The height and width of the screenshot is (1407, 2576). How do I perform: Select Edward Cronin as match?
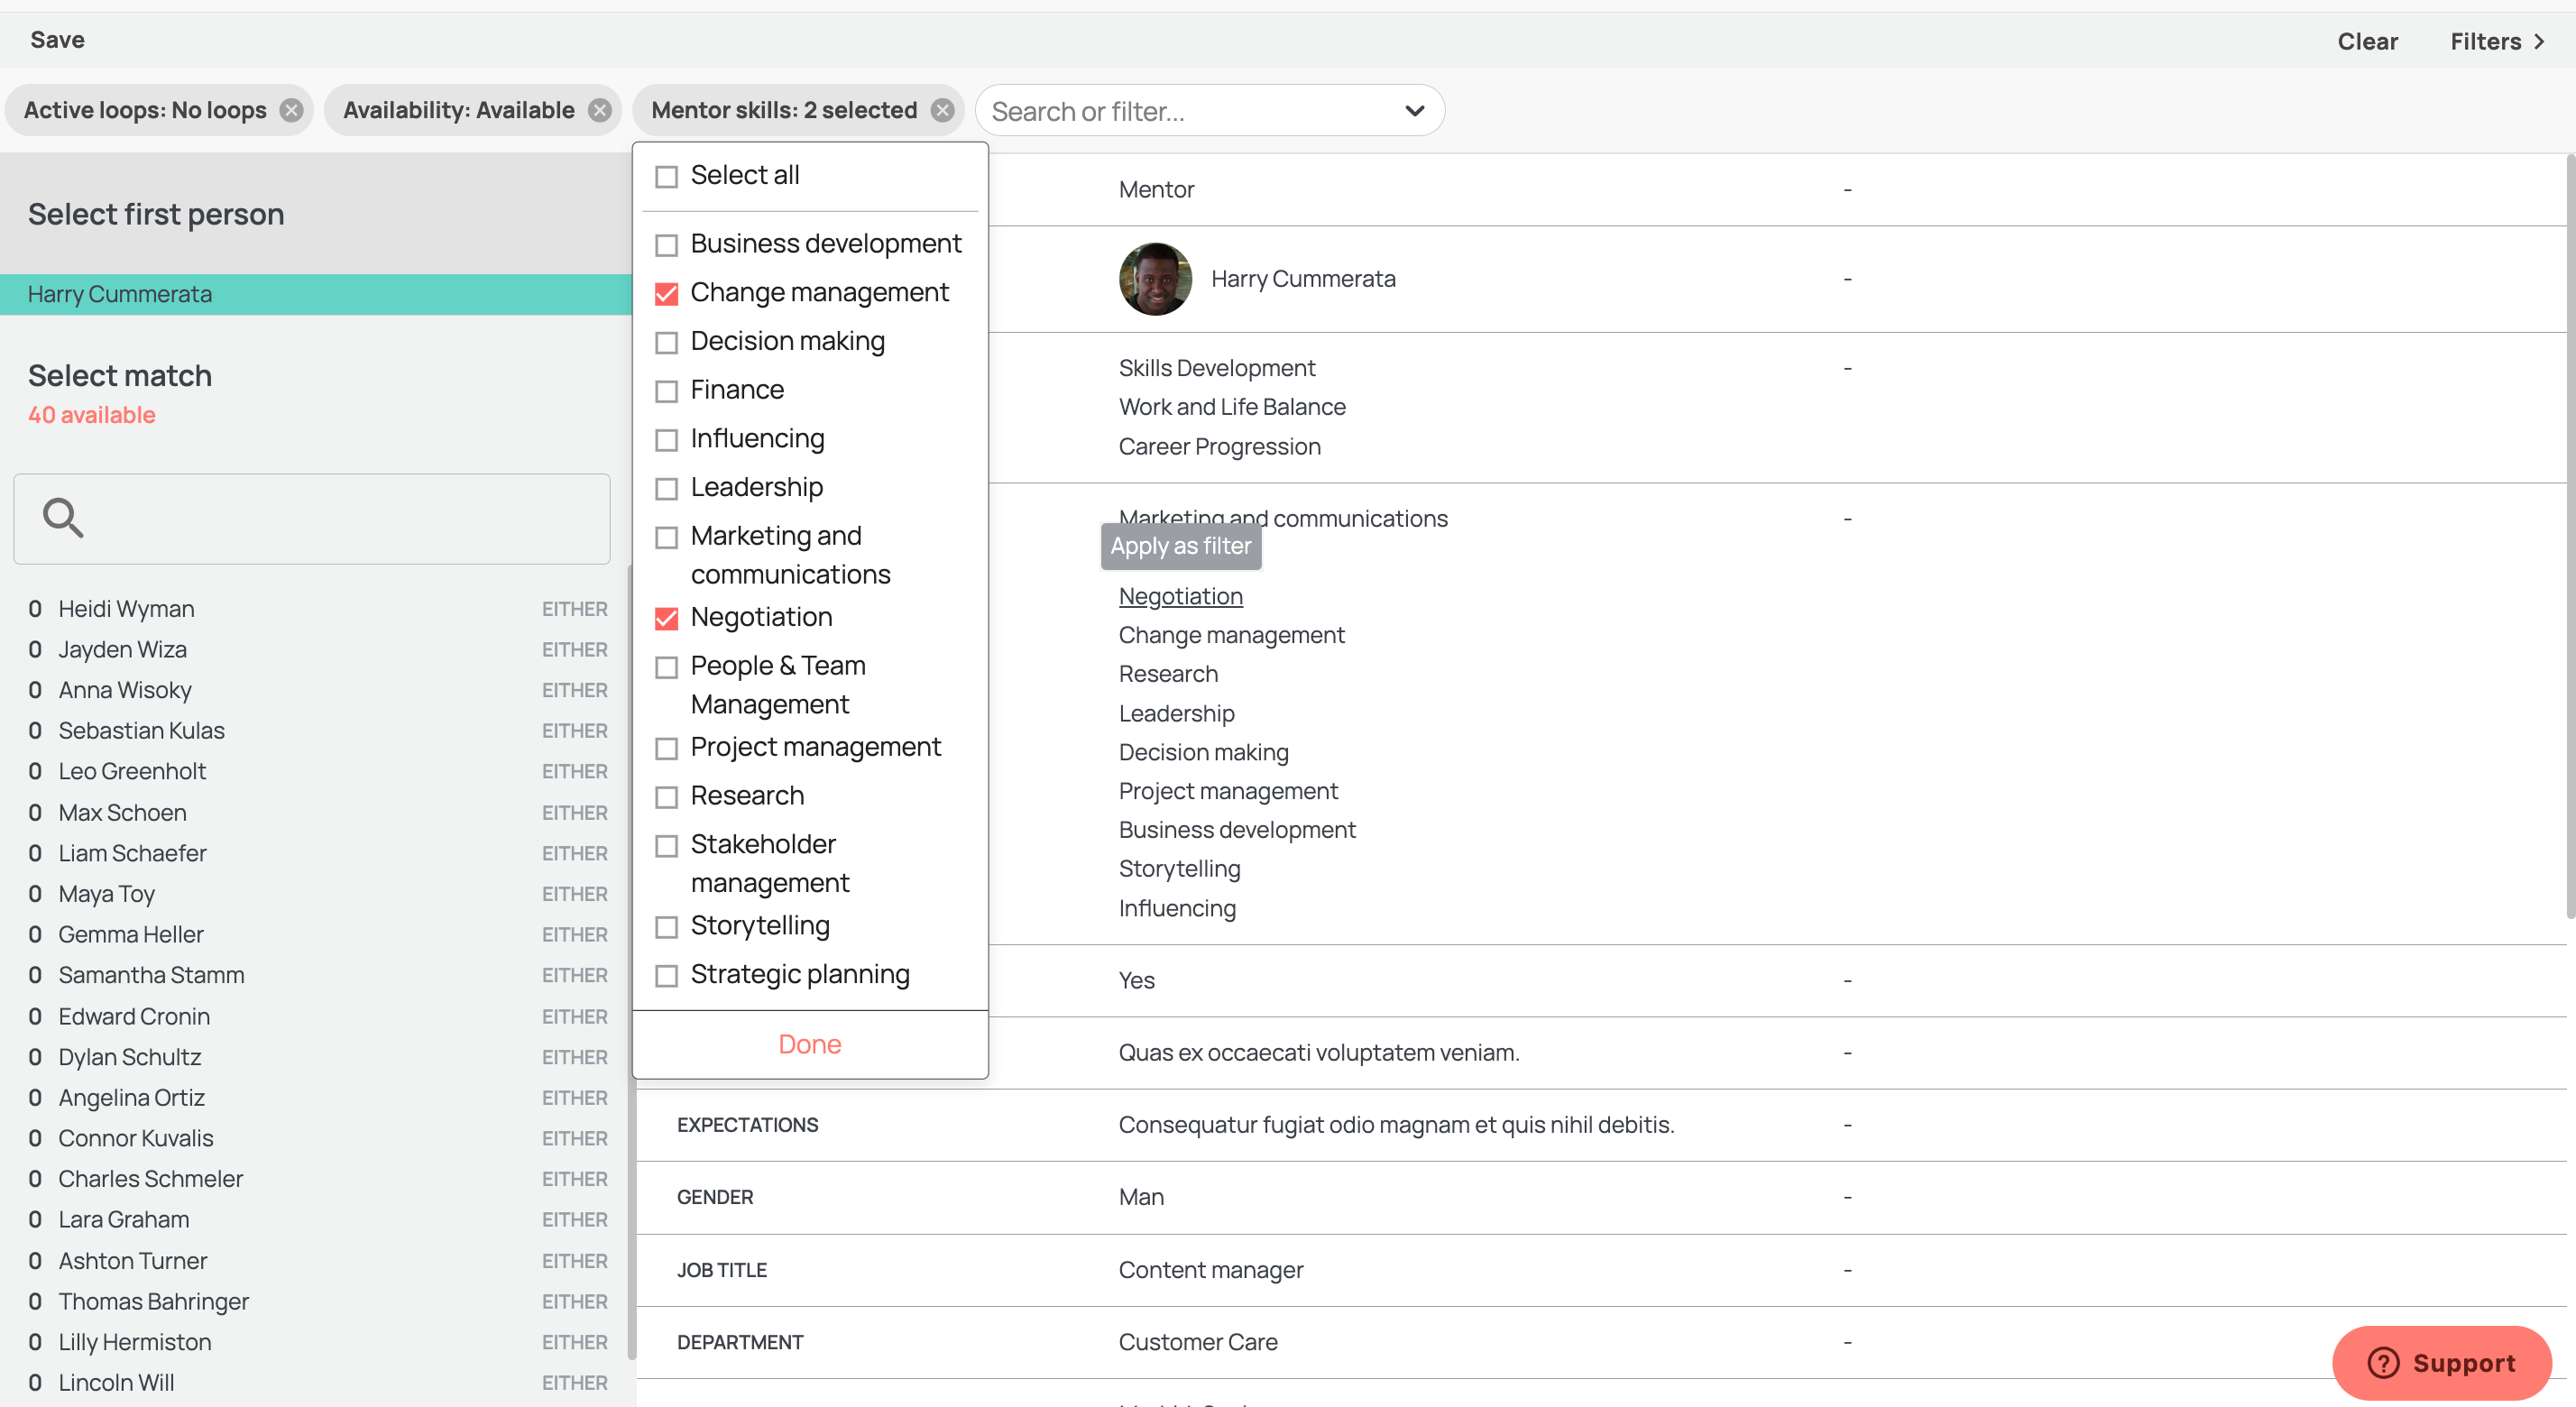pos(317,1017)
